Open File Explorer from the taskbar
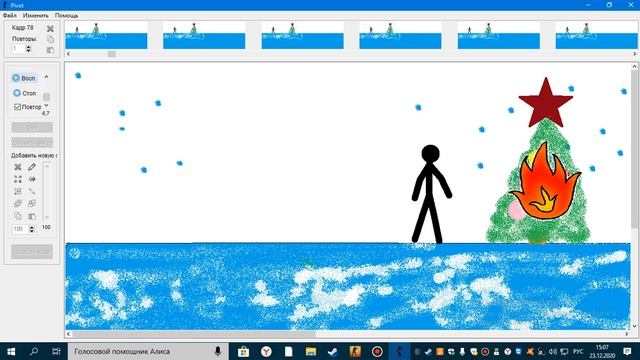Image resolution: width=640 pixels, height=360 pixels. click(311, 351)
